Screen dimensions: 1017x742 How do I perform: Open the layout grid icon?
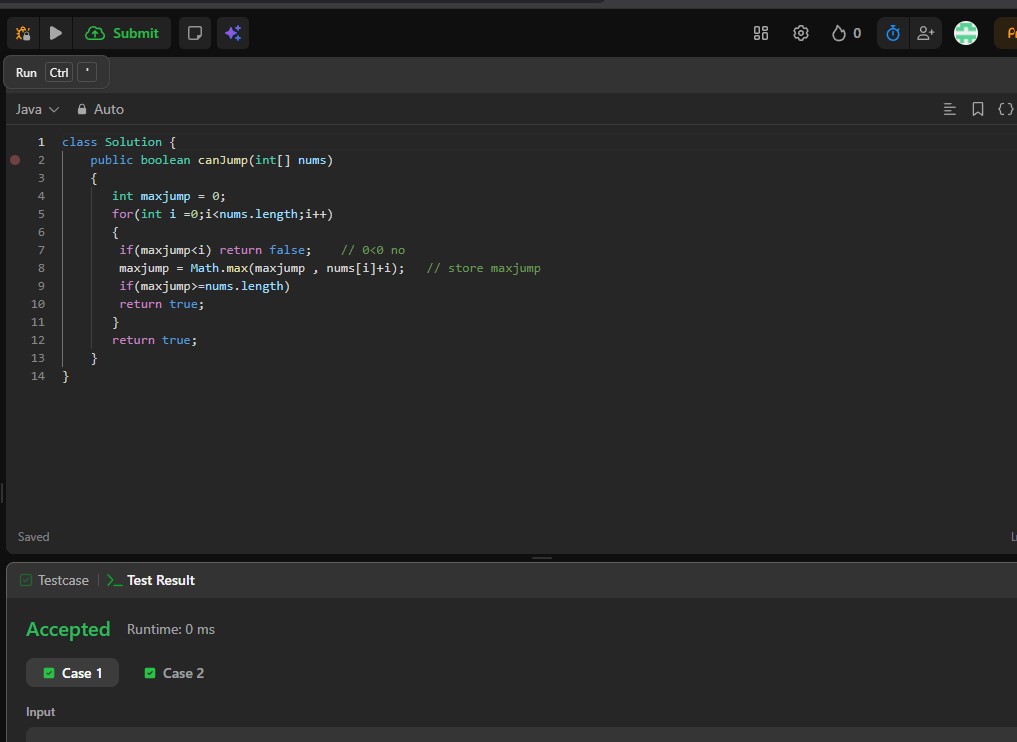(761, 33)
